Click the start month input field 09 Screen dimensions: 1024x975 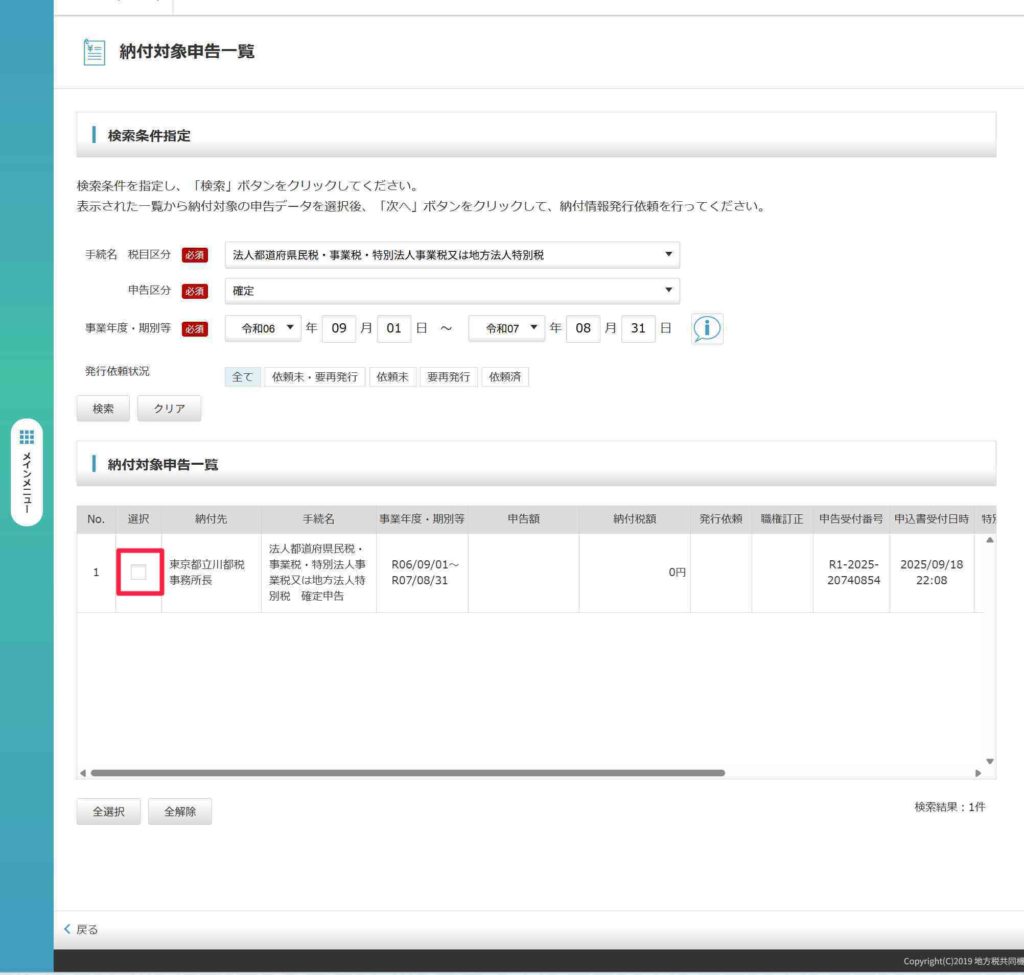339,328
